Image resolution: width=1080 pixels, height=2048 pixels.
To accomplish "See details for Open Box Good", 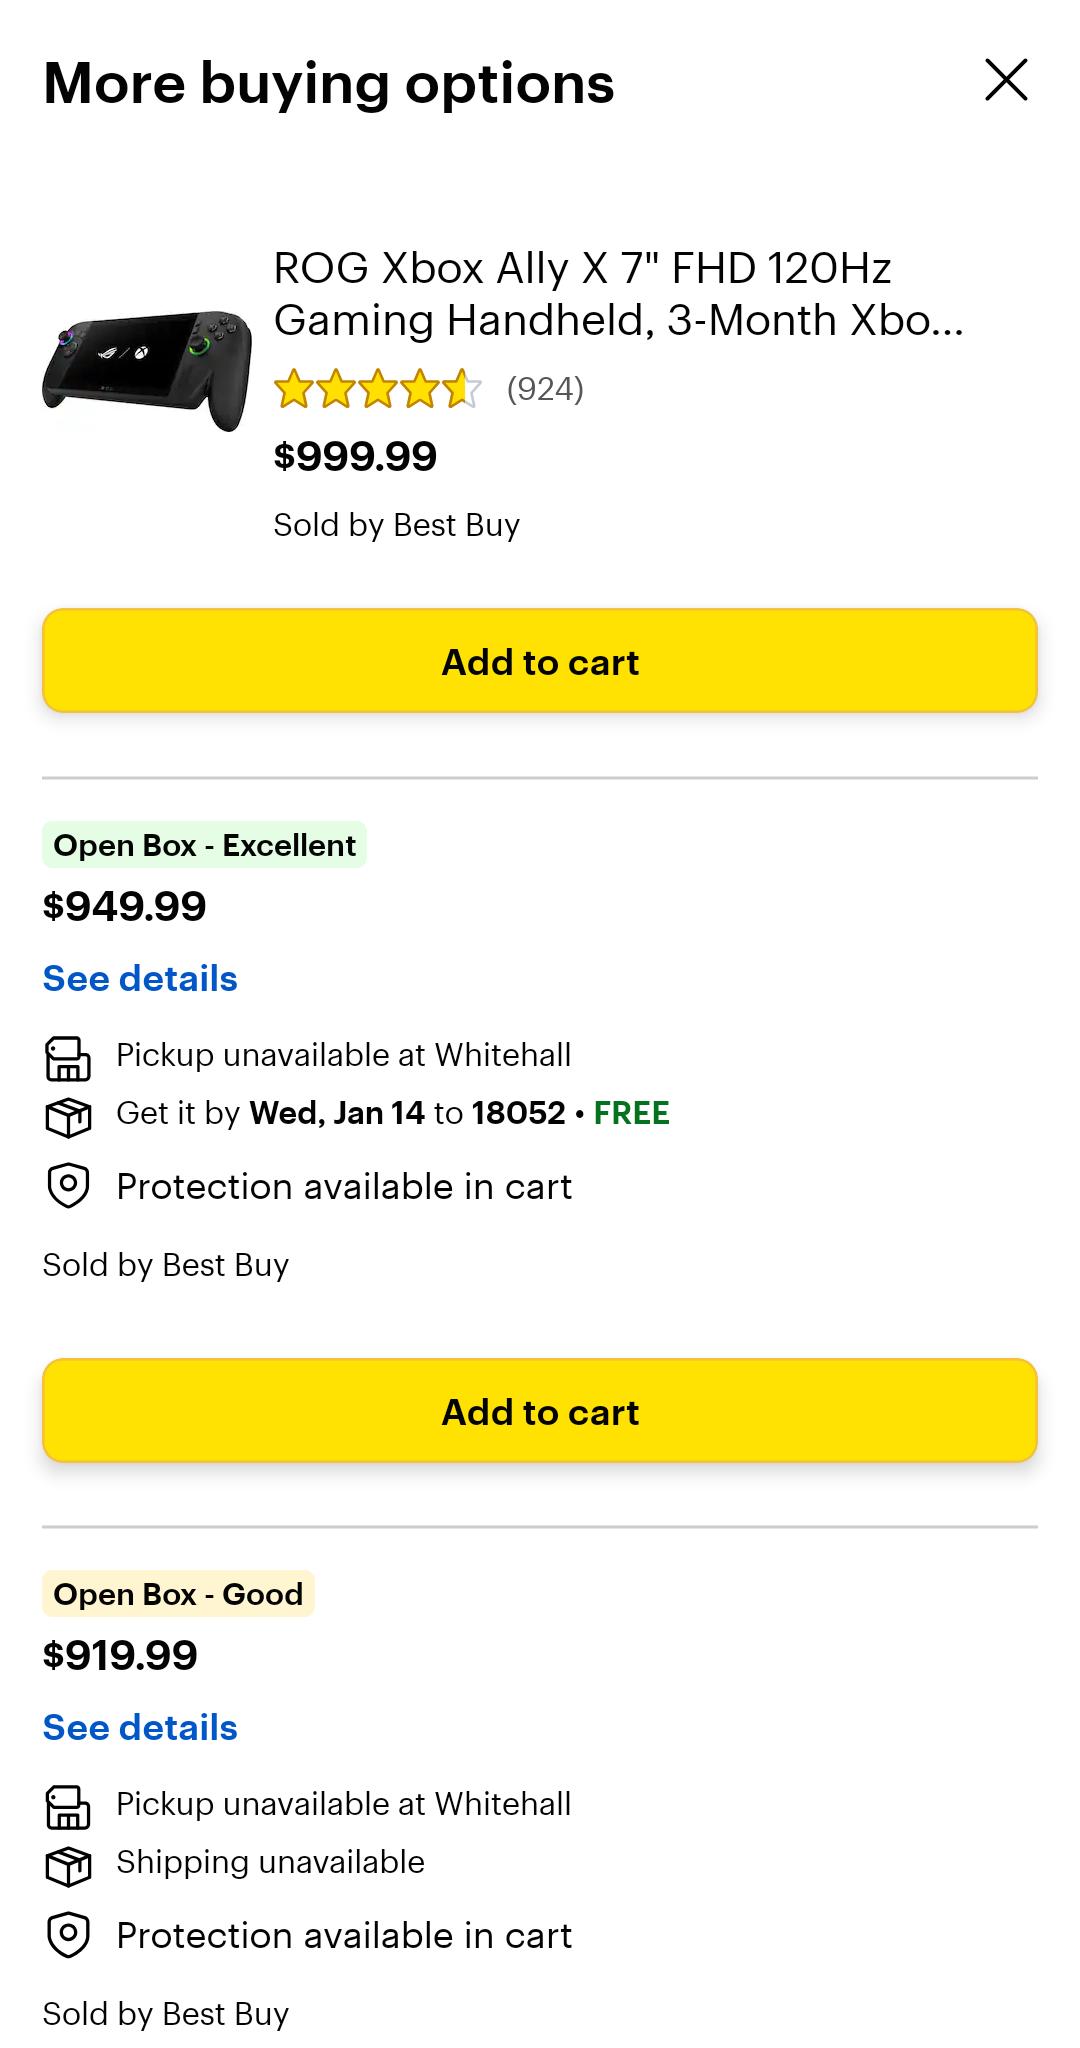I will [140, 1727].
